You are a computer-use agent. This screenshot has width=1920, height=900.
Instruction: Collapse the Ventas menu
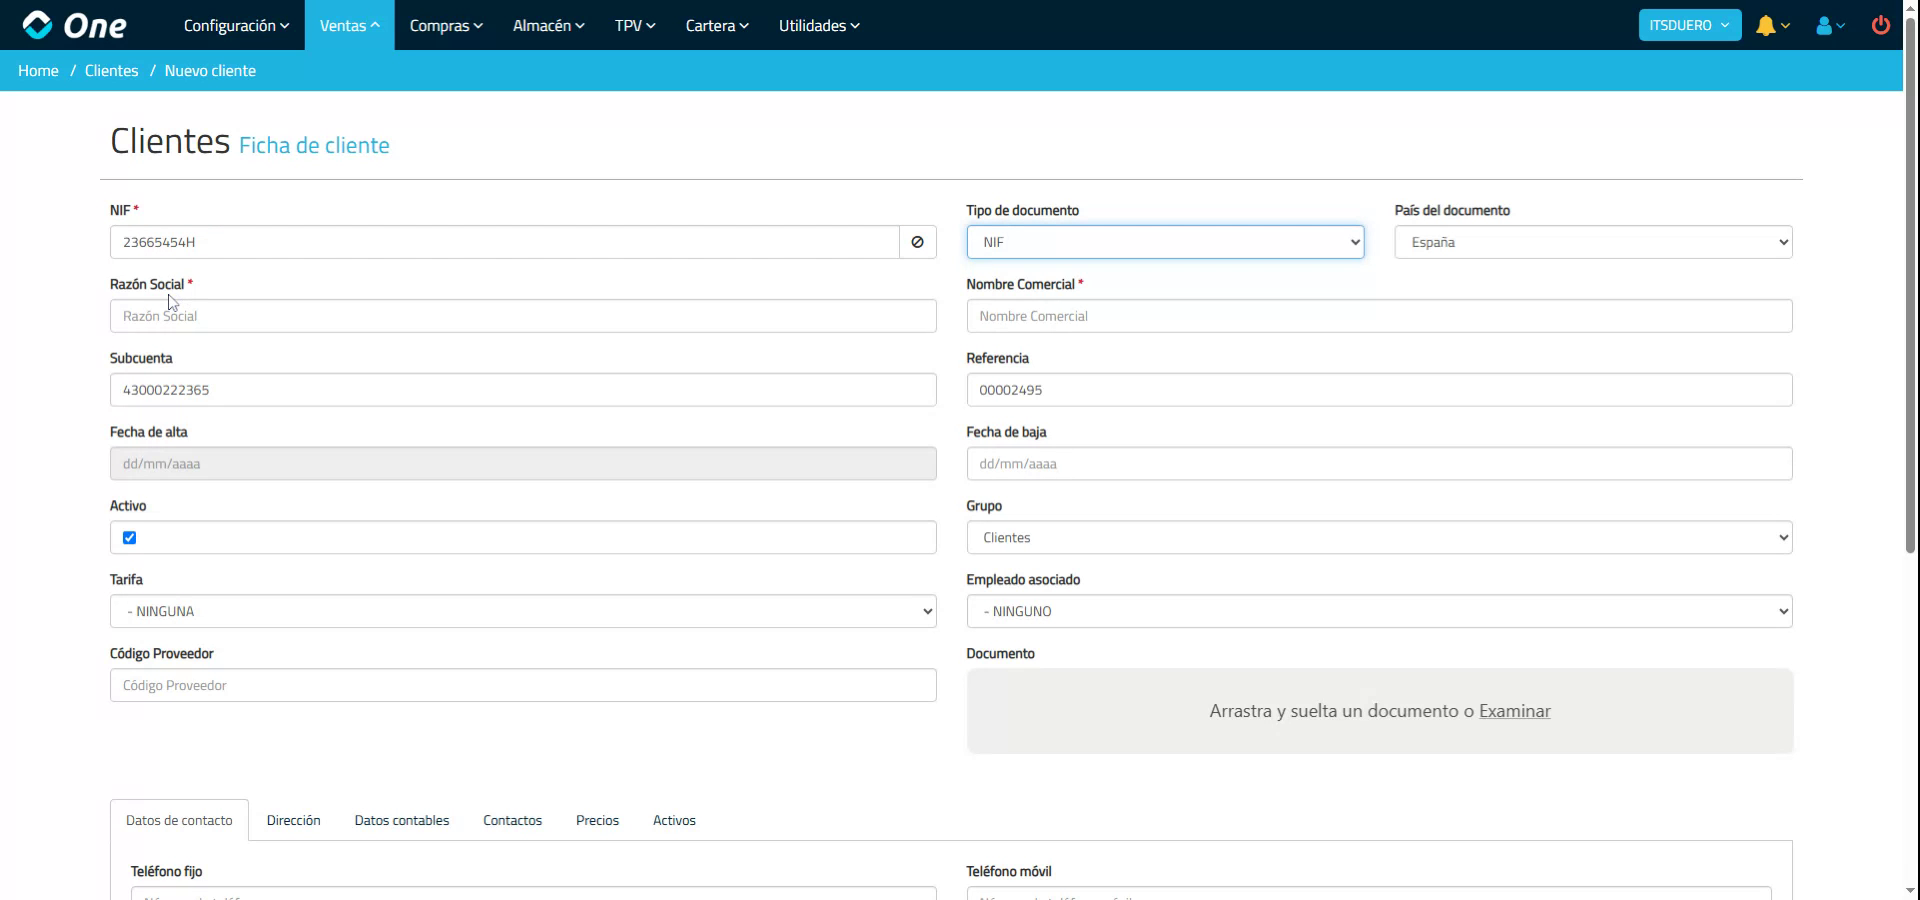tap(348, 25)
